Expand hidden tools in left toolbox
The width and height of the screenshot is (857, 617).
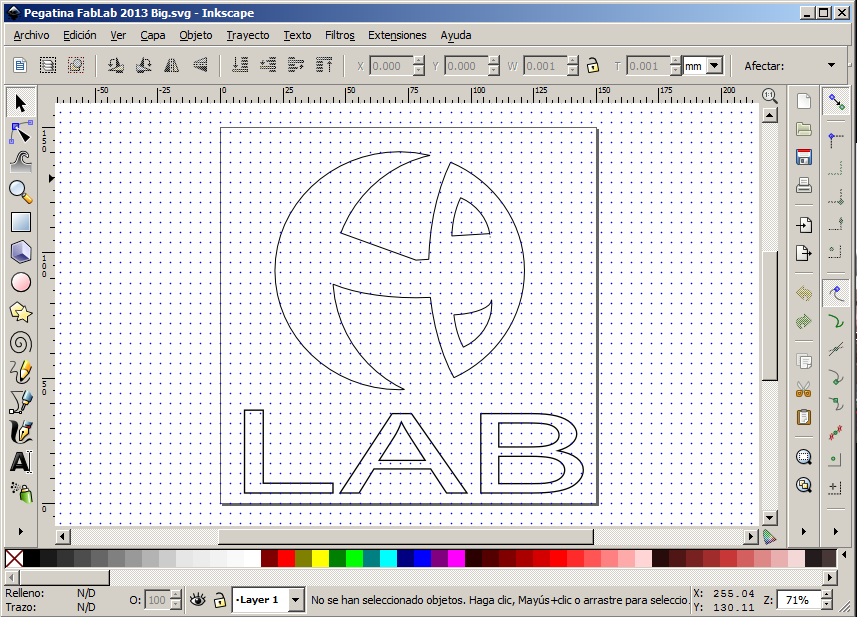click(x=21, y=531)
